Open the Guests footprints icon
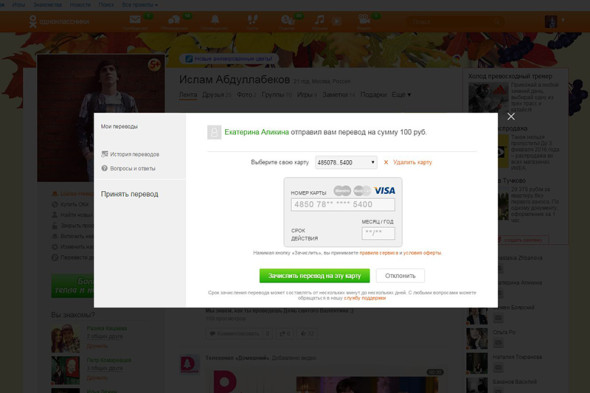Screen dimensions: 590x393 pyautogui.click(x=252, y=20)
